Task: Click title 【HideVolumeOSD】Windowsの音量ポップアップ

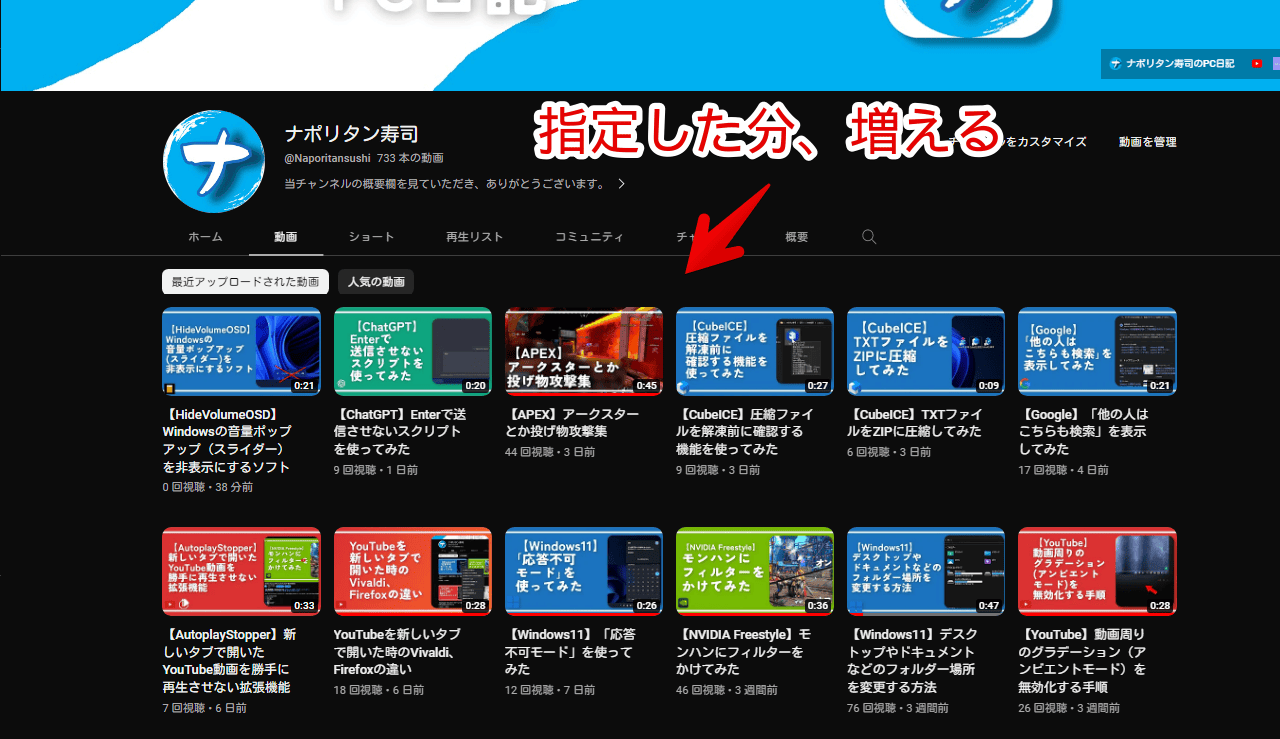Action: [x=228, y=440]
